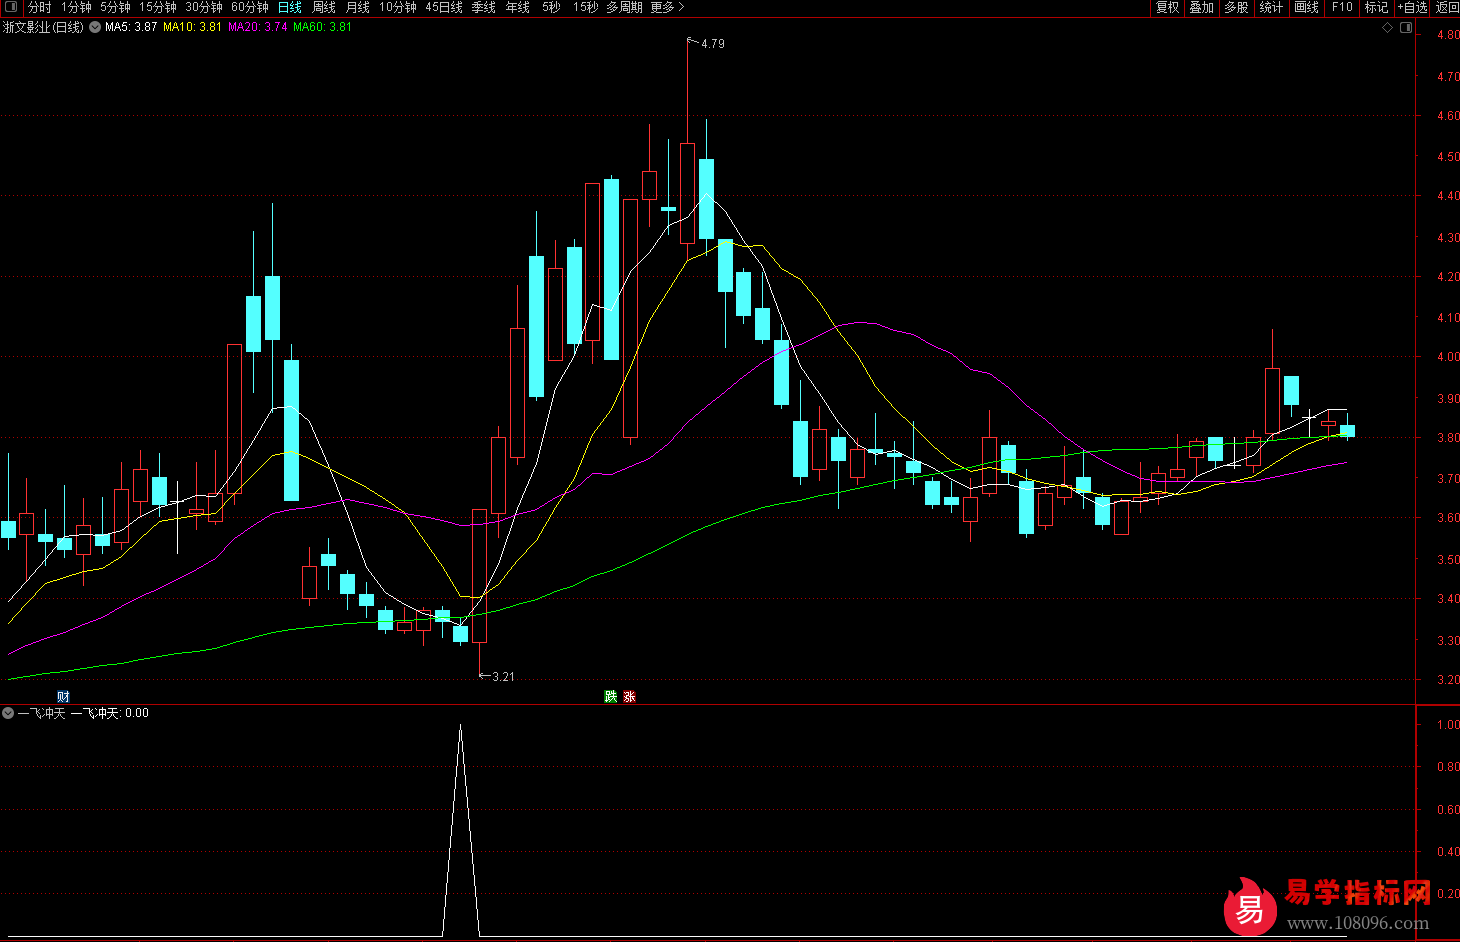Open the 一飞冲天 indicator dropdown
The height and width of the screenshot is (942, 1460).
pos(8,713)
